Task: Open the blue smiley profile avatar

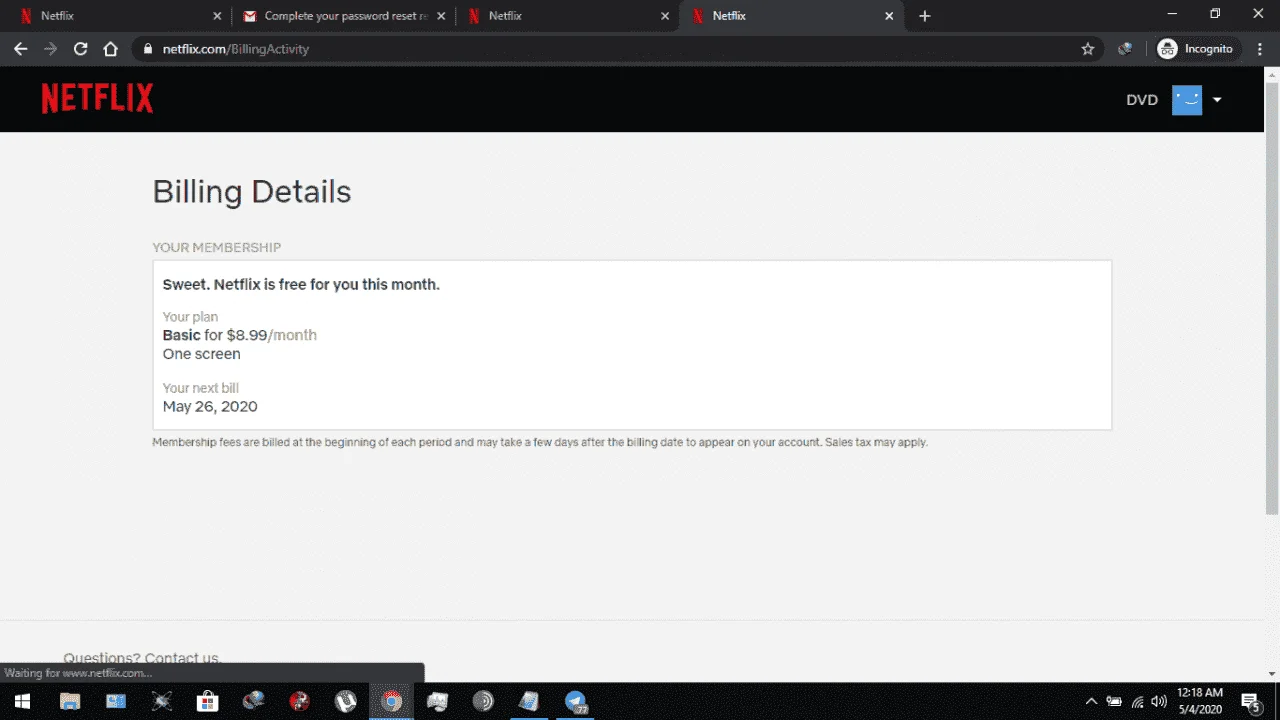Action: (1187, 100)
